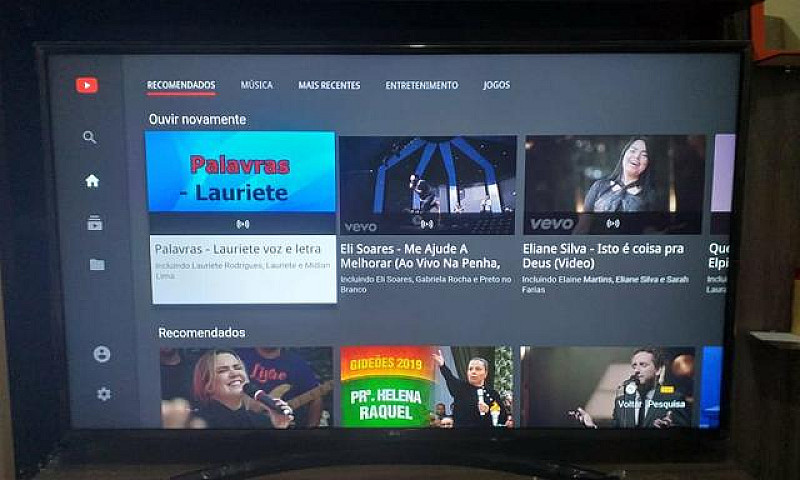Viewport: 800px width, 480px height.
Task: Click the YouTube logo icon
Action: 87,85
